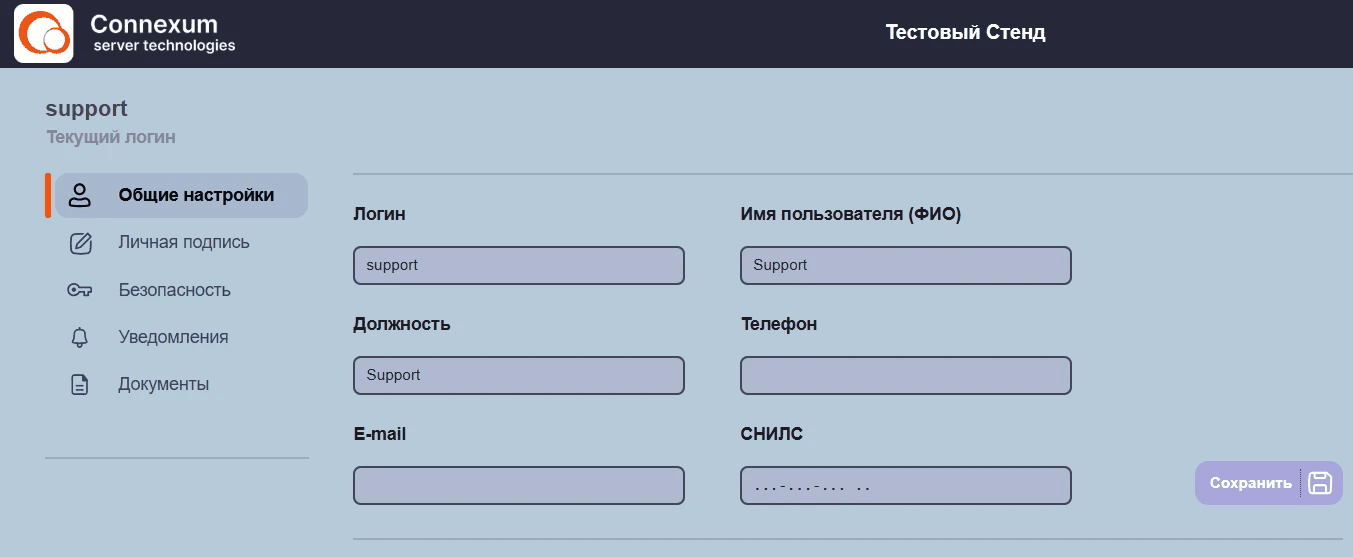
Task: Click the floppy disk save icon
Action: [x=1320, y=483]
